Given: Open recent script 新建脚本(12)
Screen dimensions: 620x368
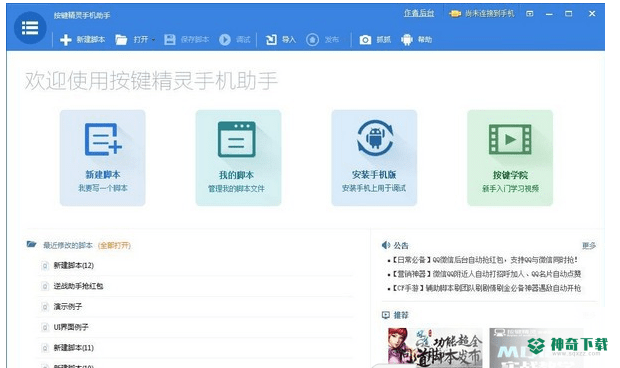Looking at the screenshot, I should pos(74,266).
